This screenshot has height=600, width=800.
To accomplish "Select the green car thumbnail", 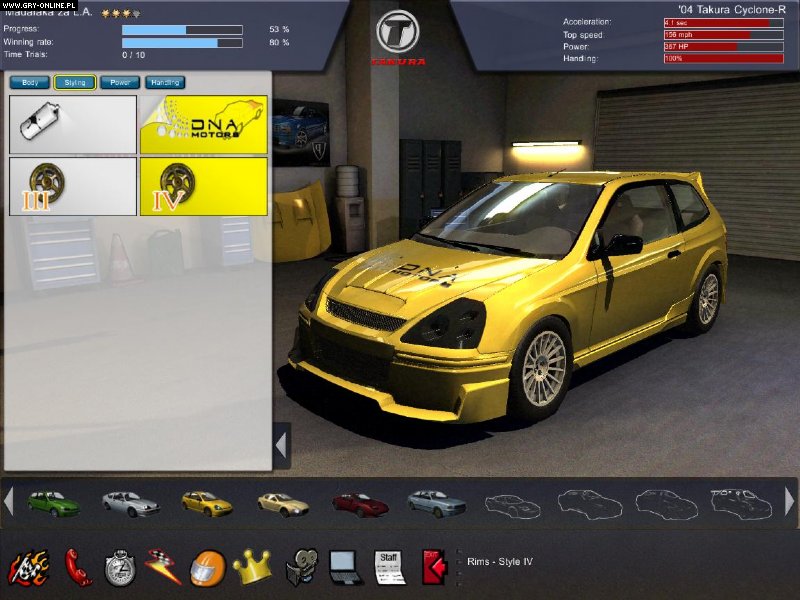I will [x=53, y=502].
